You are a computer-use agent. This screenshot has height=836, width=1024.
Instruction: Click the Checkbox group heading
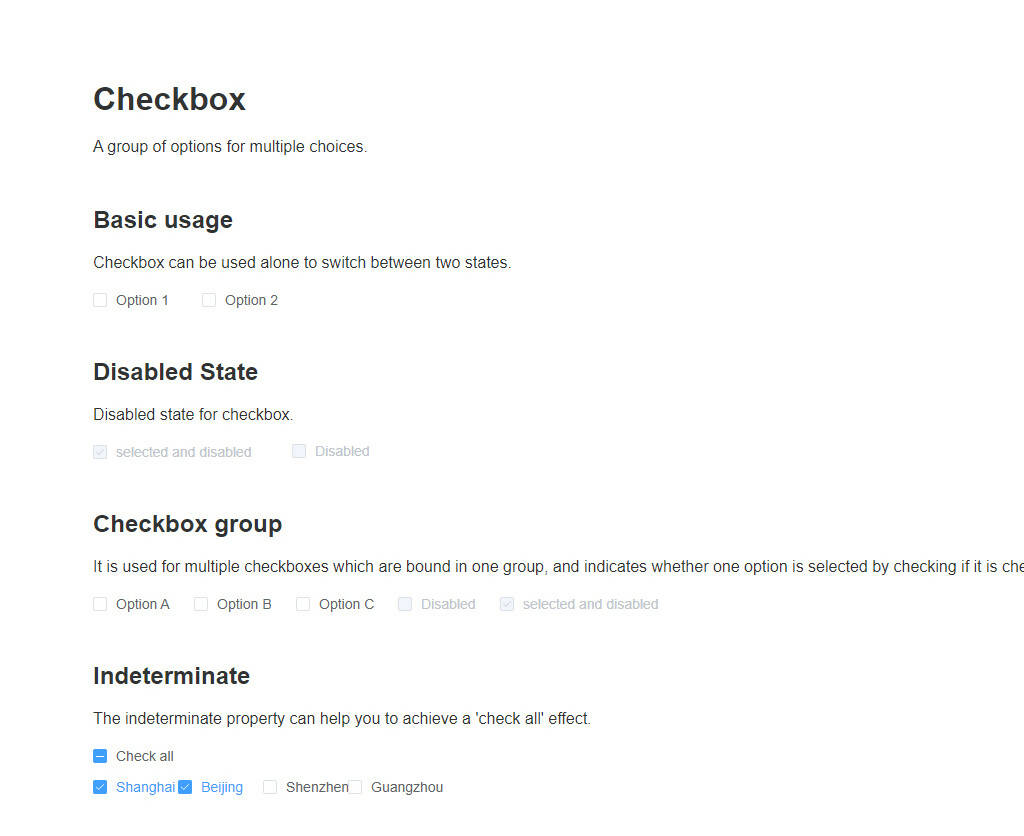tap(187, 524)
